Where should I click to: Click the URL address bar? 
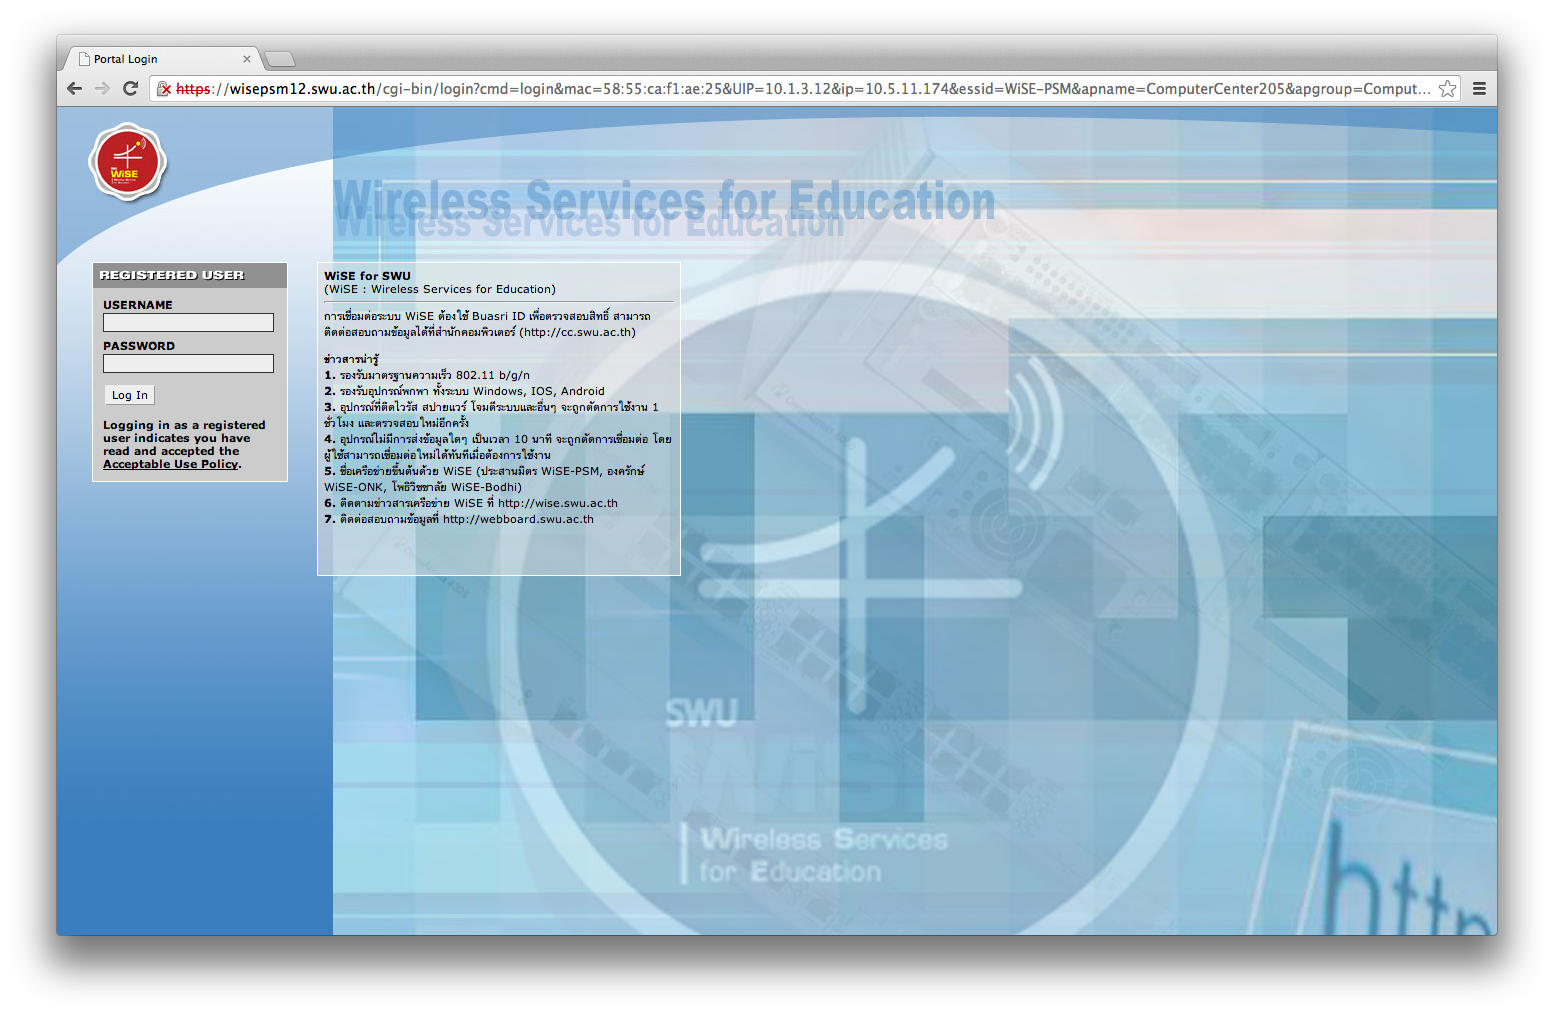coord(803,88)
